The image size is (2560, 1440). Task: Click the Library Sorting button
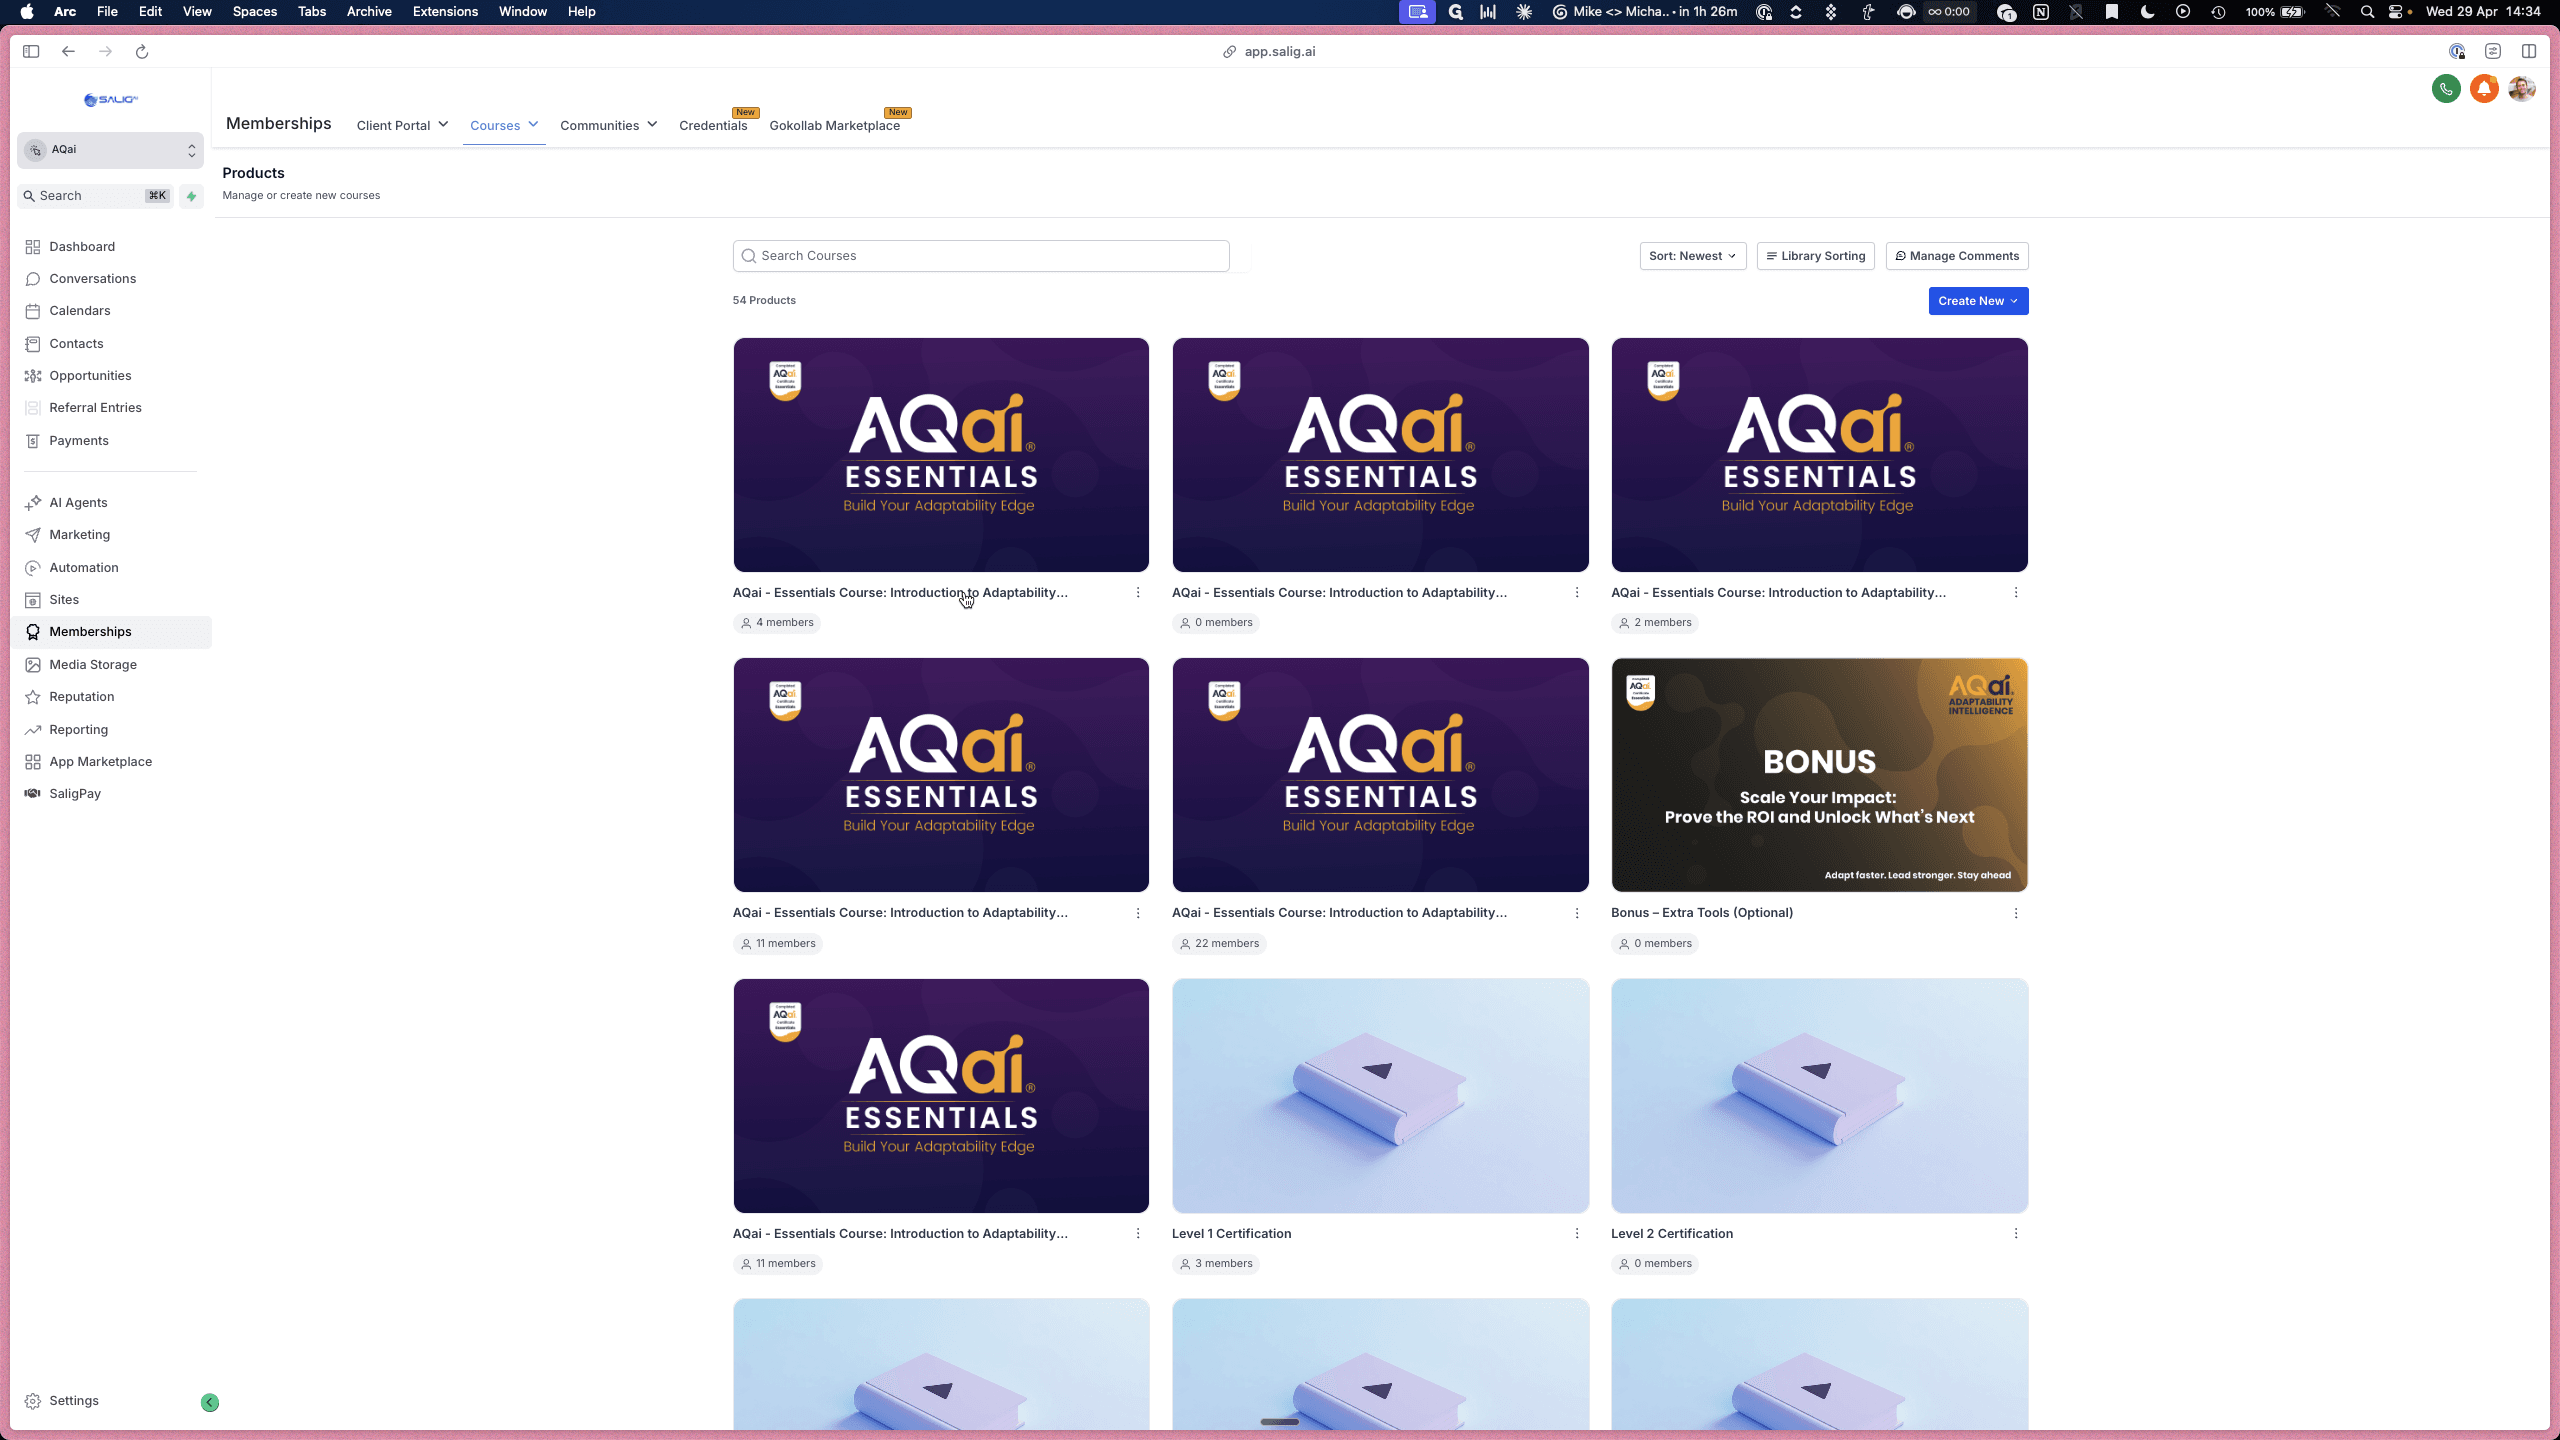[x=1815, y=256]
